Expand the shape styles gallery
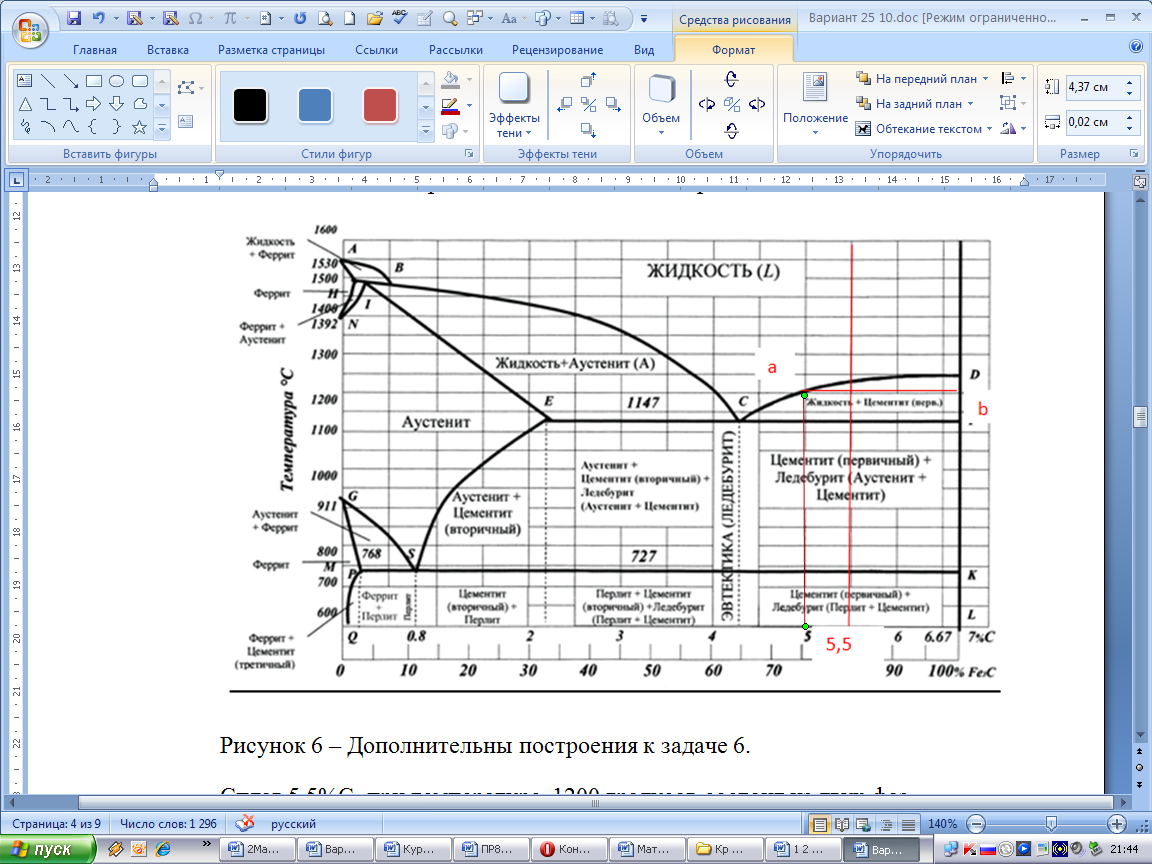This screenshot has width=1152, height=864. click(426, 131)
